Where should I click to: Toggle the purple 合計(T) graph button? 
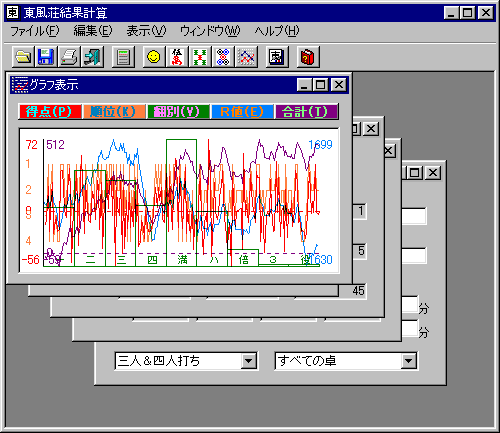[306, 112]
